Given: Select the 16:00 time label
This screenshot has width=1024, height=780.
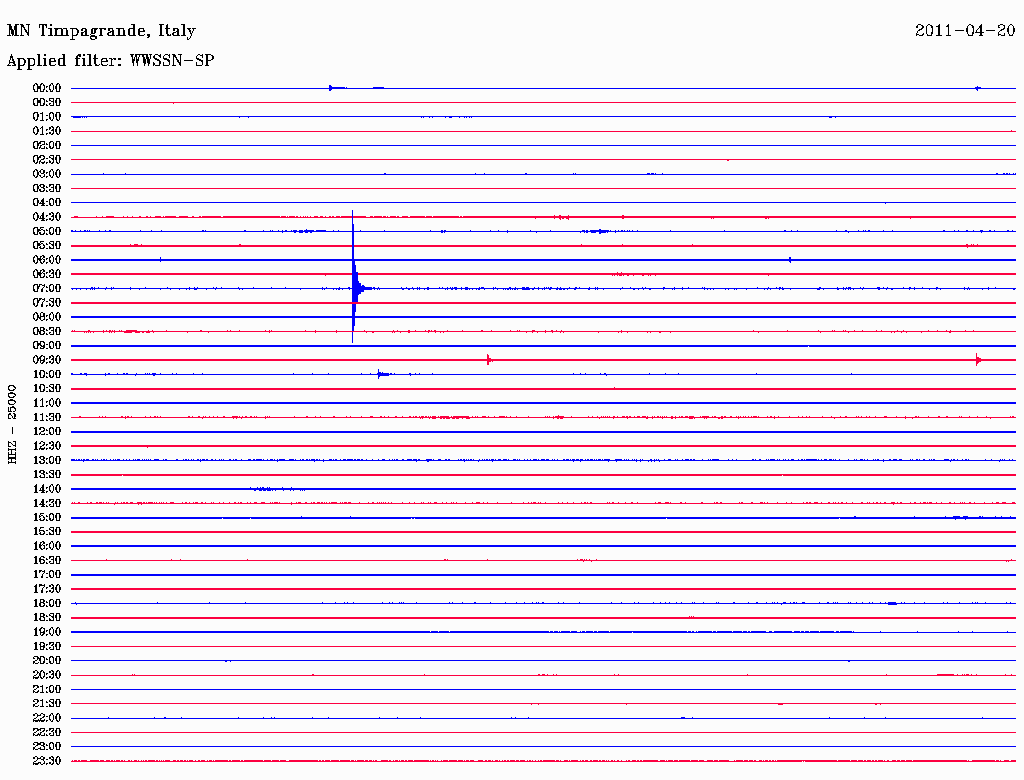Looking at the screenshot, I should coord(47,546).
